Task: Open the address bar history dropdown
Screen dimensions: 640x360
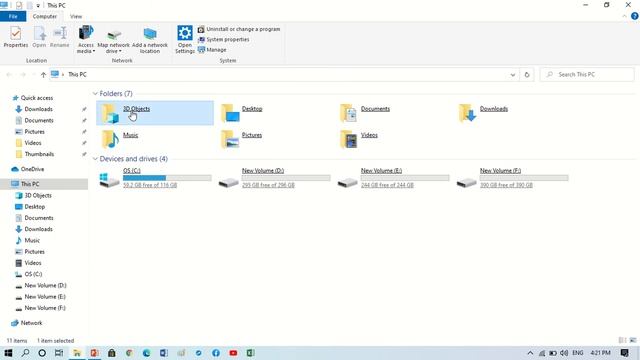Action: coord(513,75)
